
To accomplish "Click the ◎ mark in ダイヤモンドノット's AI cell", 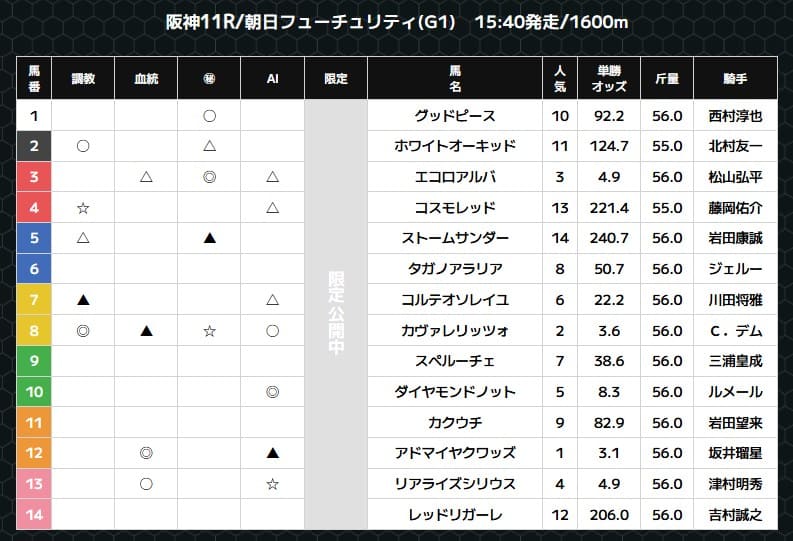I will tap(272, 392).
